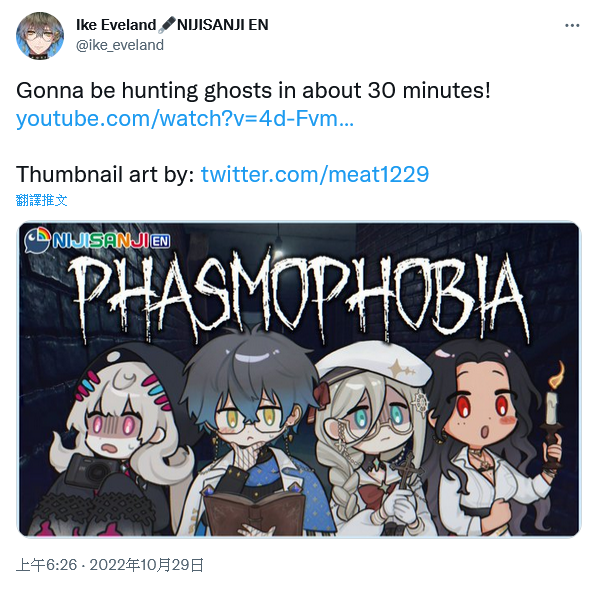Open the three-dot more options menu
The height and width of the screenshot is (591, 598).
(572, 26)
